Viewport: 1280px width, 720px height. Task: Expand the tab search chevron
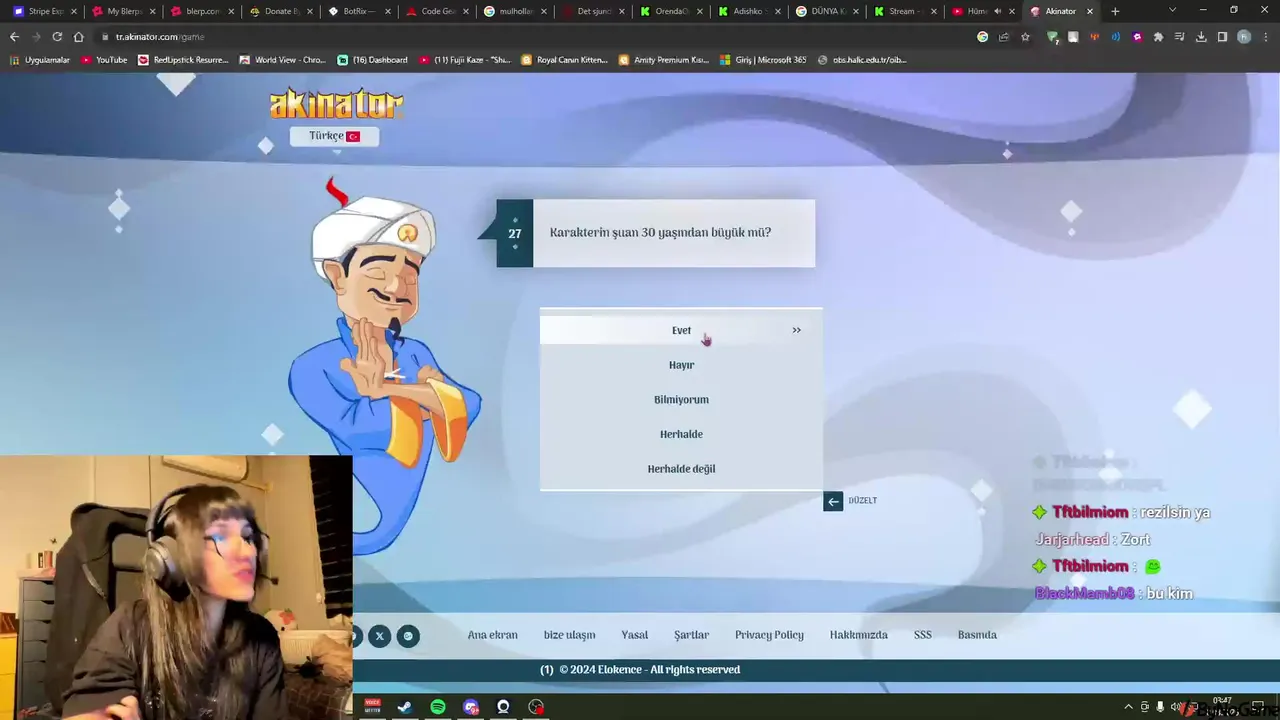coord(1173,11)
